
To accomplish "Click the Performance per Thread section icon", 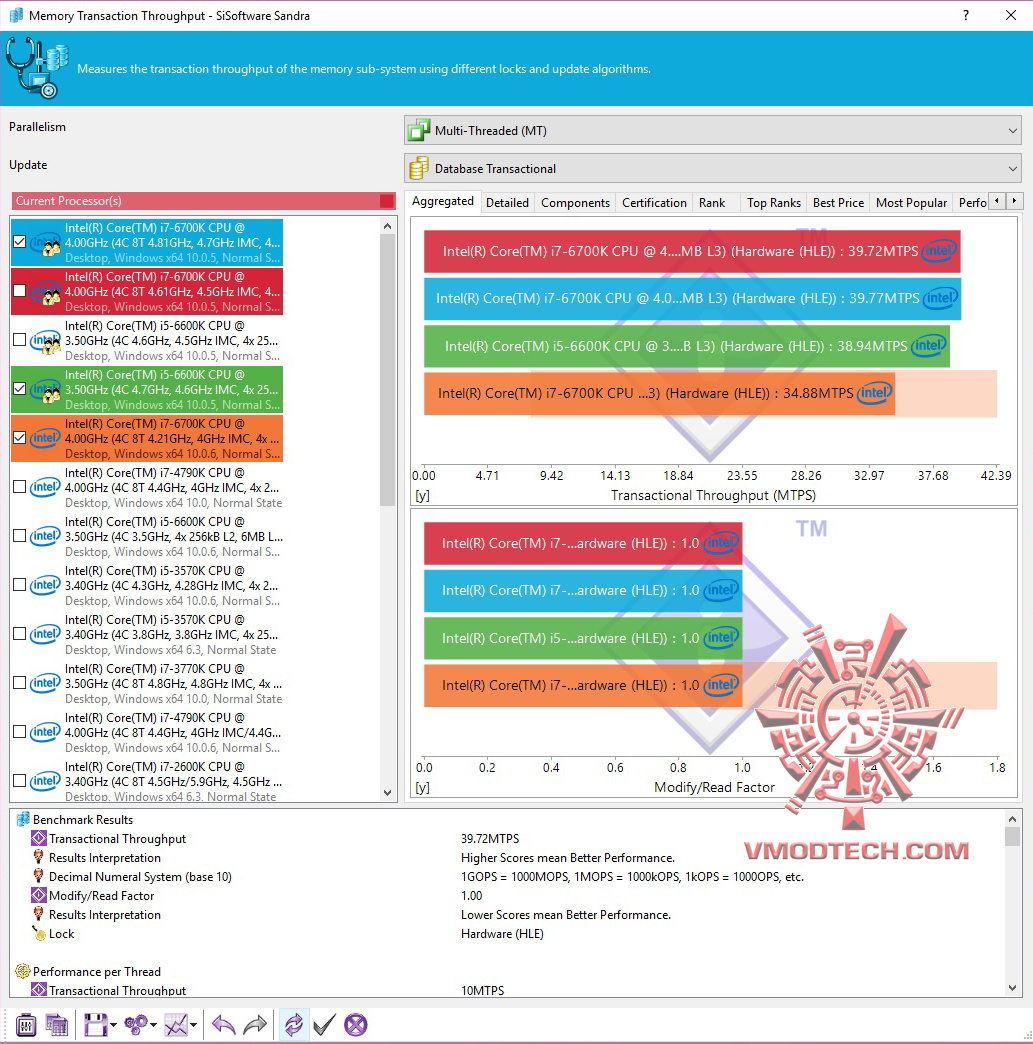I will tap(23, 971).
